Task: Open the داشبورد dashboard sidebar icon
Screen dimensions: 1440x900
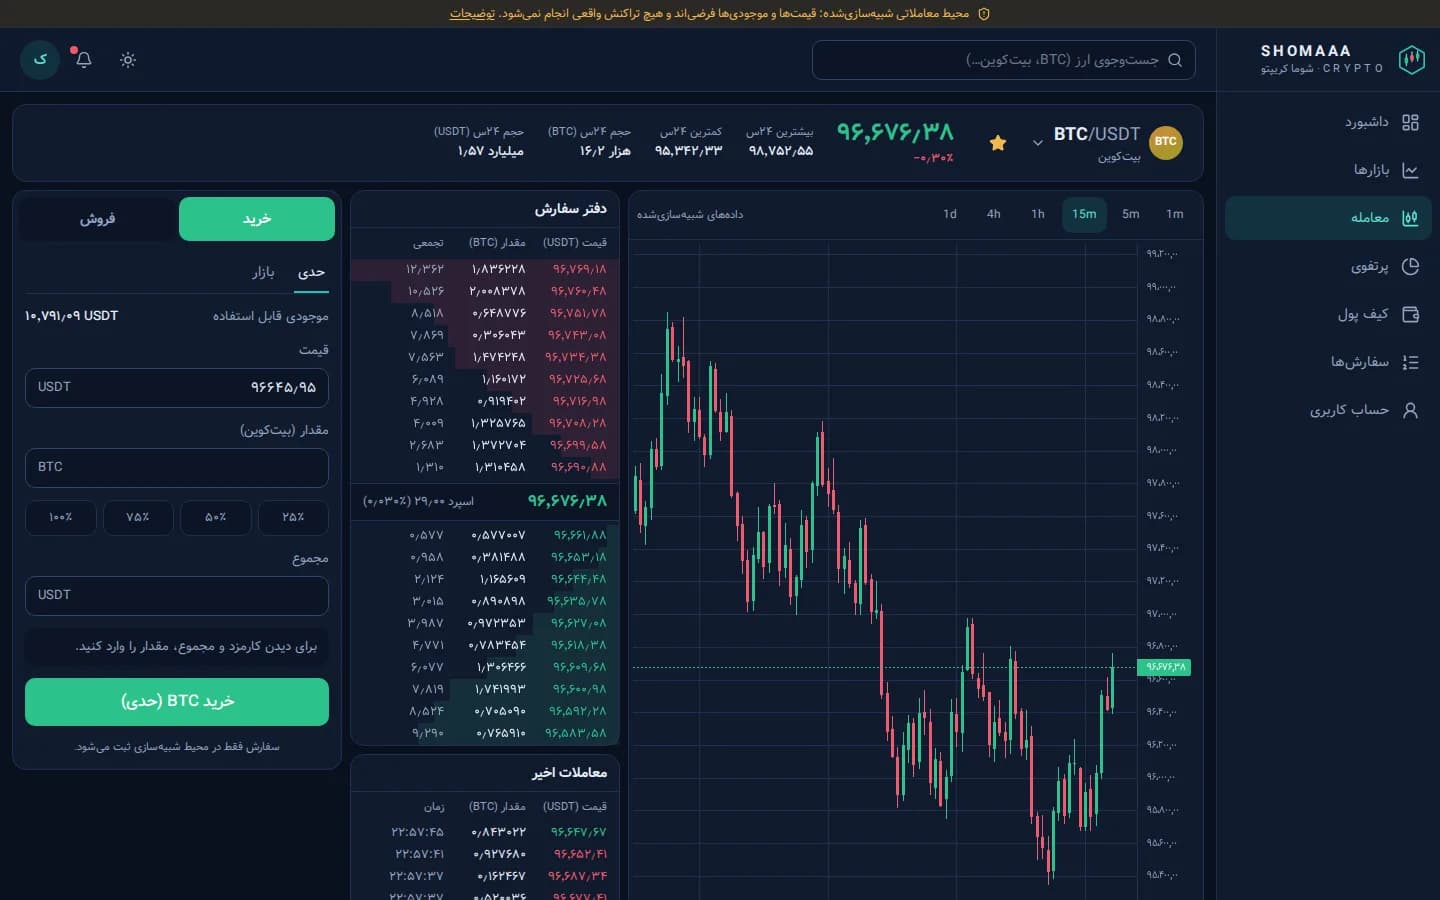Action: 1410,122
